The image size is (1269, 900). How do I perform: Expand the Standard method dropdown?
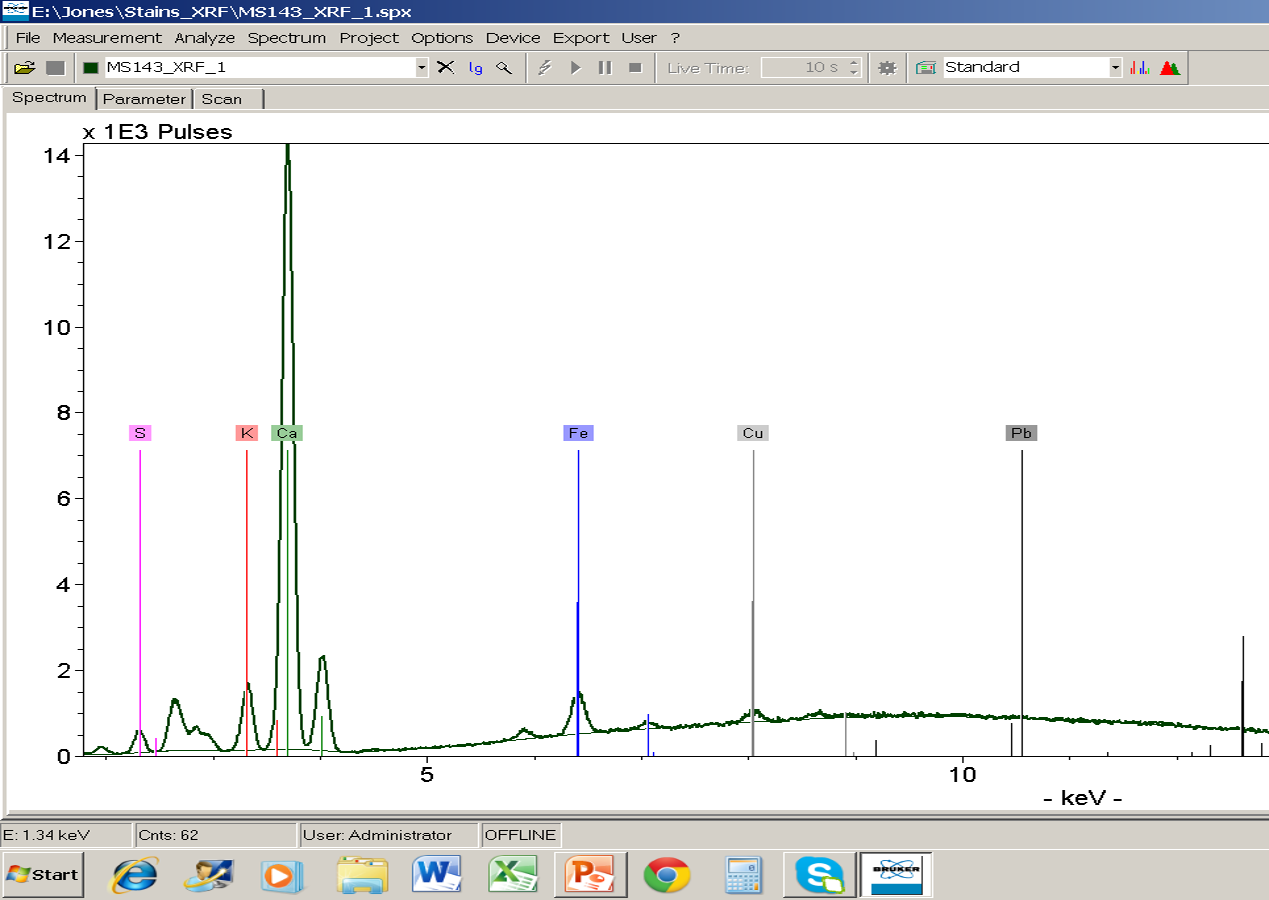1115,68
